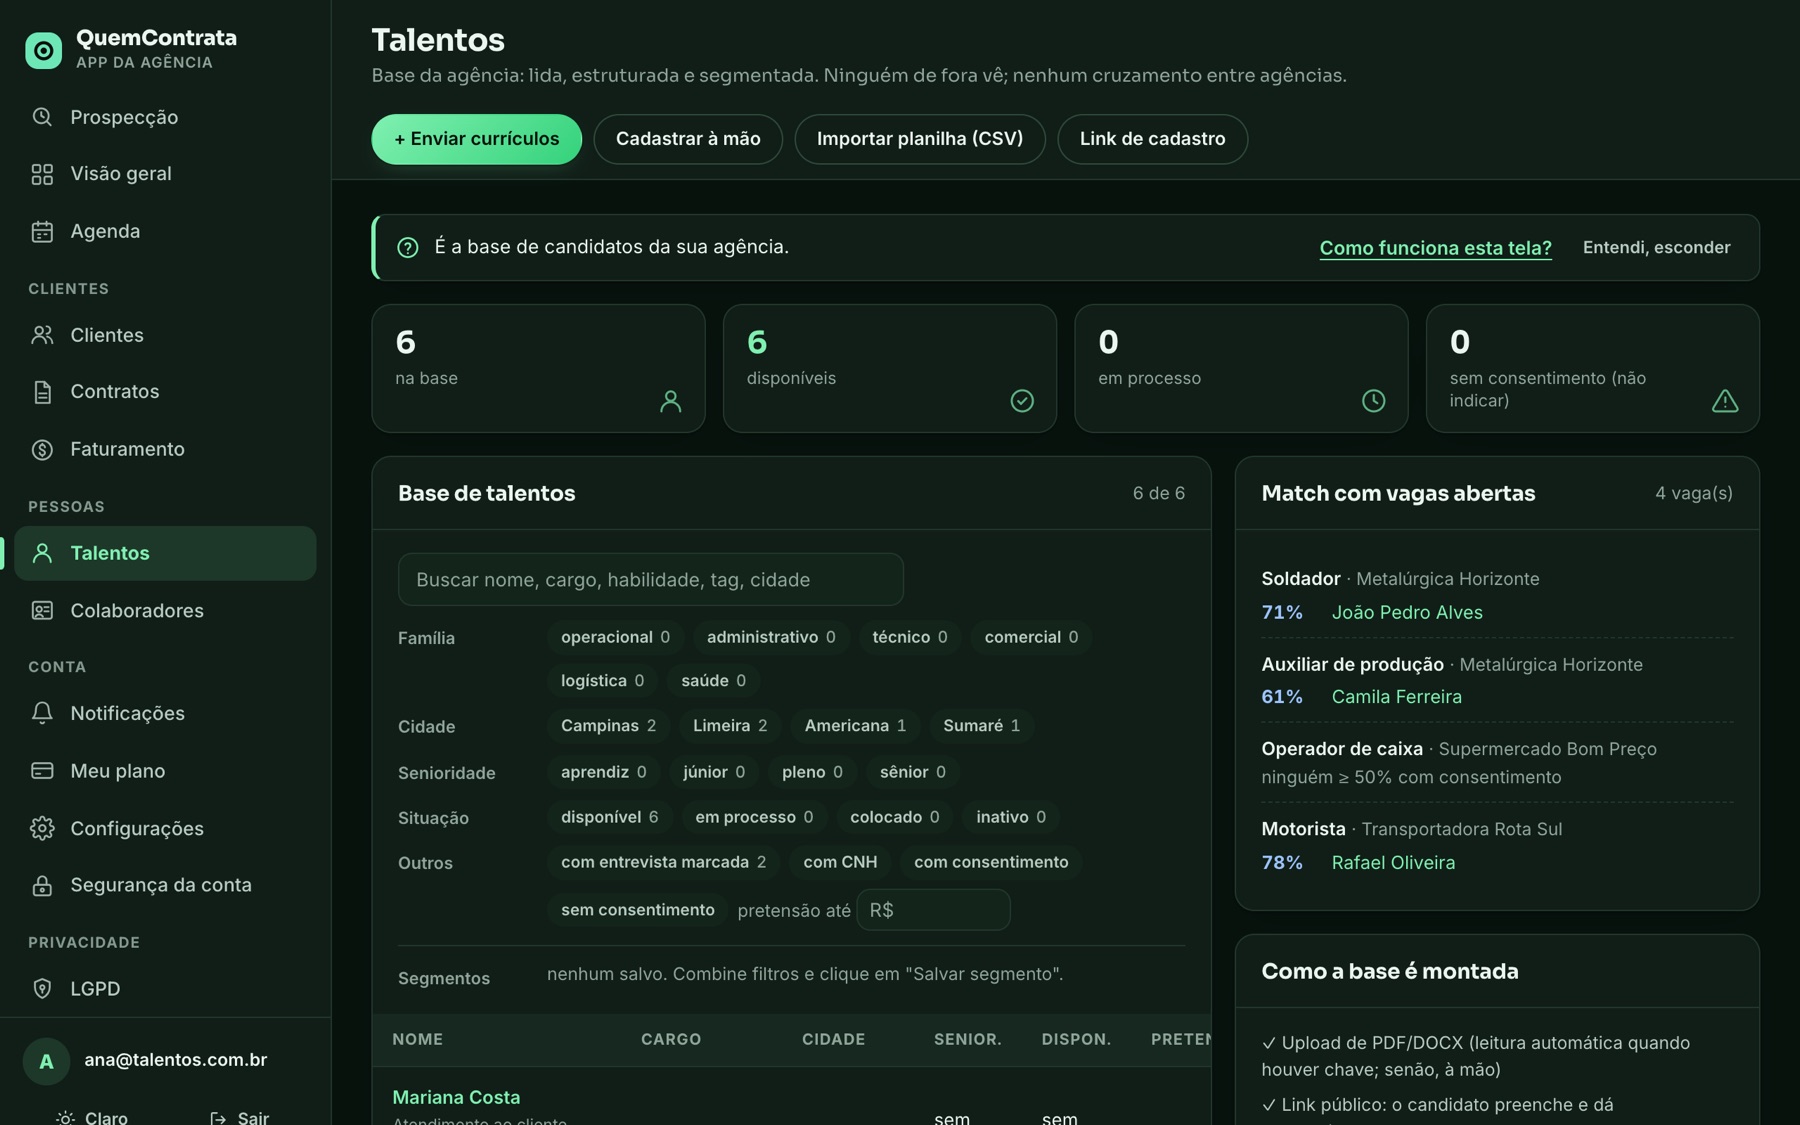This screenshot has width=1800, height=1125.
Task: Click the LGPD shield icon
Action: point(42,989)
